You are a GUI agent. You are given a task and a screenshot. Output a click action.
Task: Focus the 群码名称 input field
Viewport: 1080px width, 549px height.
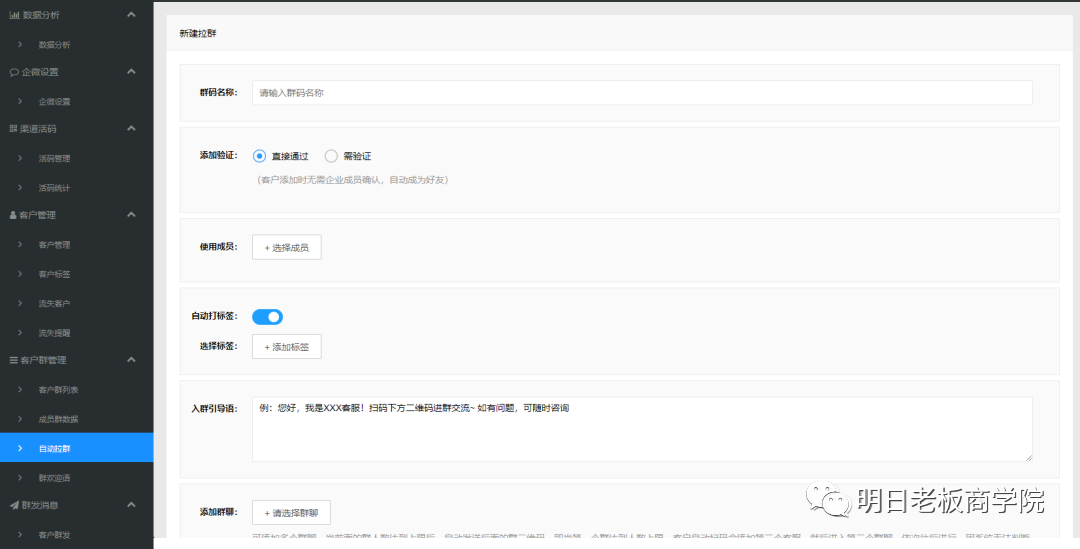(642, 93)
